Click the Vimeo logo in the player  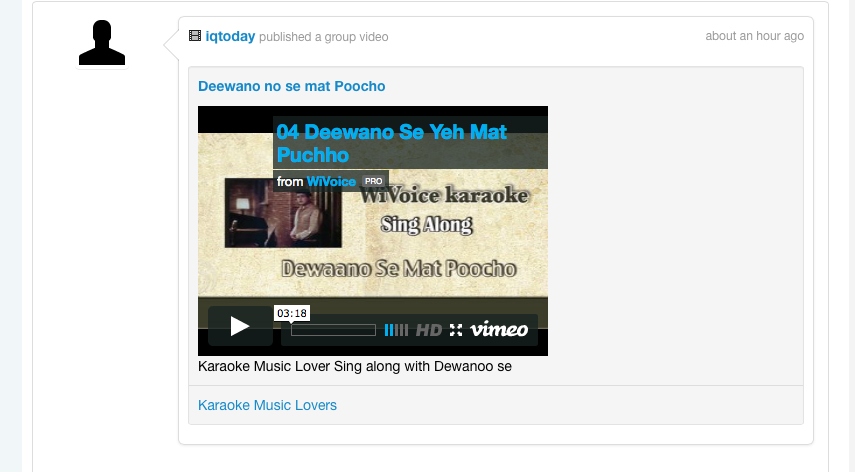coord(499,329)
